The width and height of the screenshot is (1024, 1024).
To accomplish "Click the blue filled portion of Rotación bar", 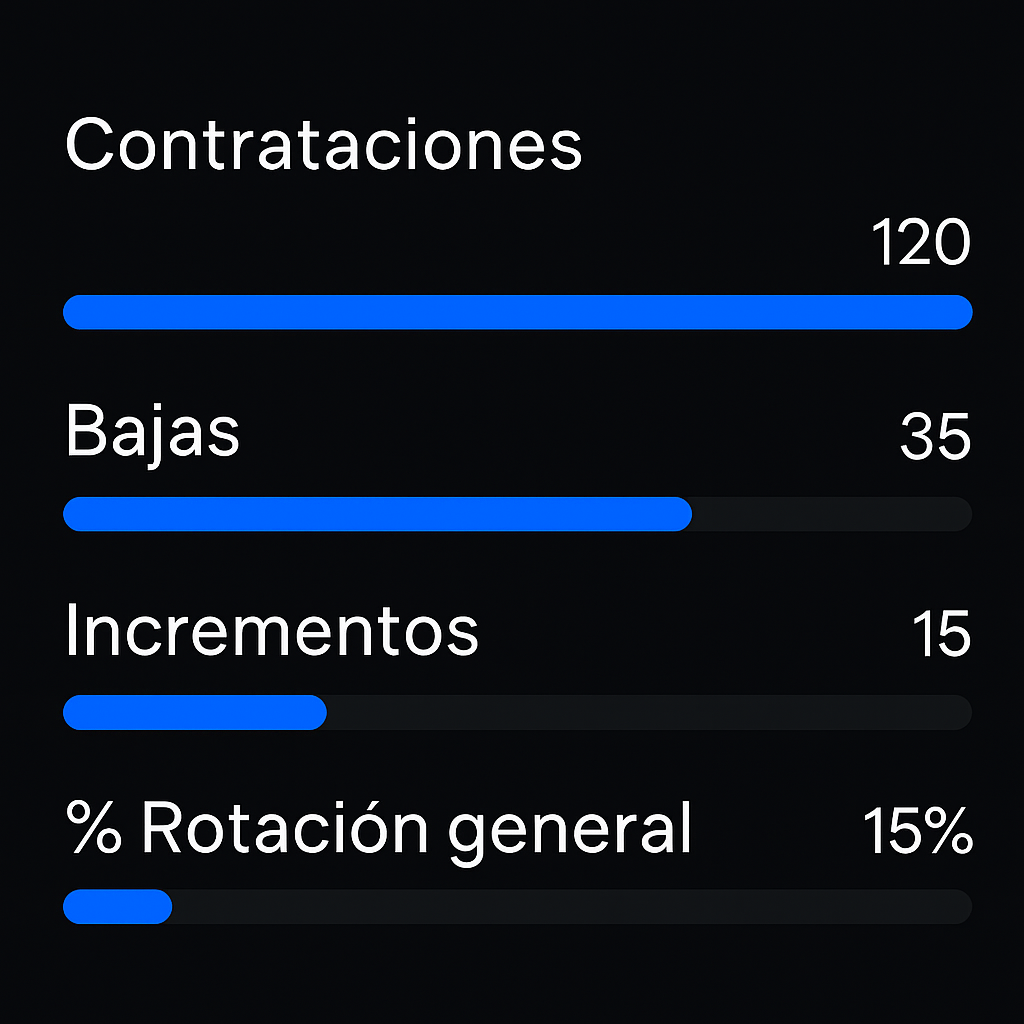I will pos(116,907).
